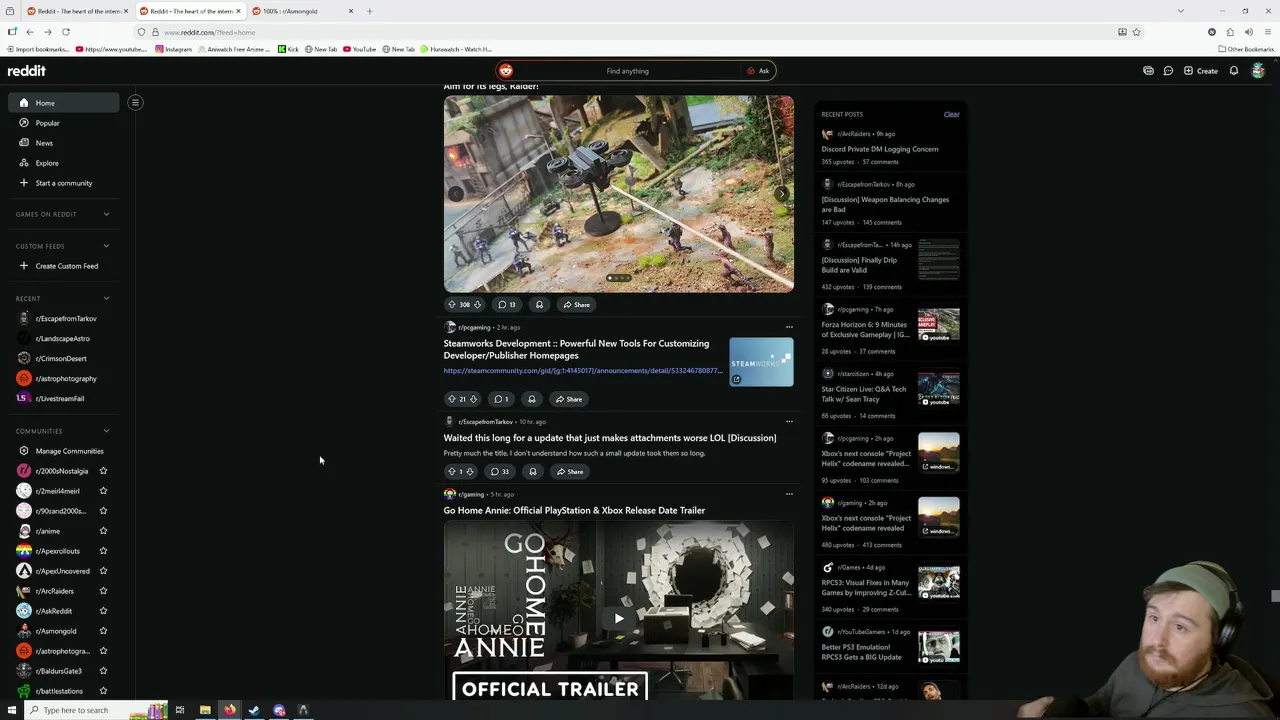Open News in the sidebar
The width and height of the screenshot is (1280, 720).
63,143
